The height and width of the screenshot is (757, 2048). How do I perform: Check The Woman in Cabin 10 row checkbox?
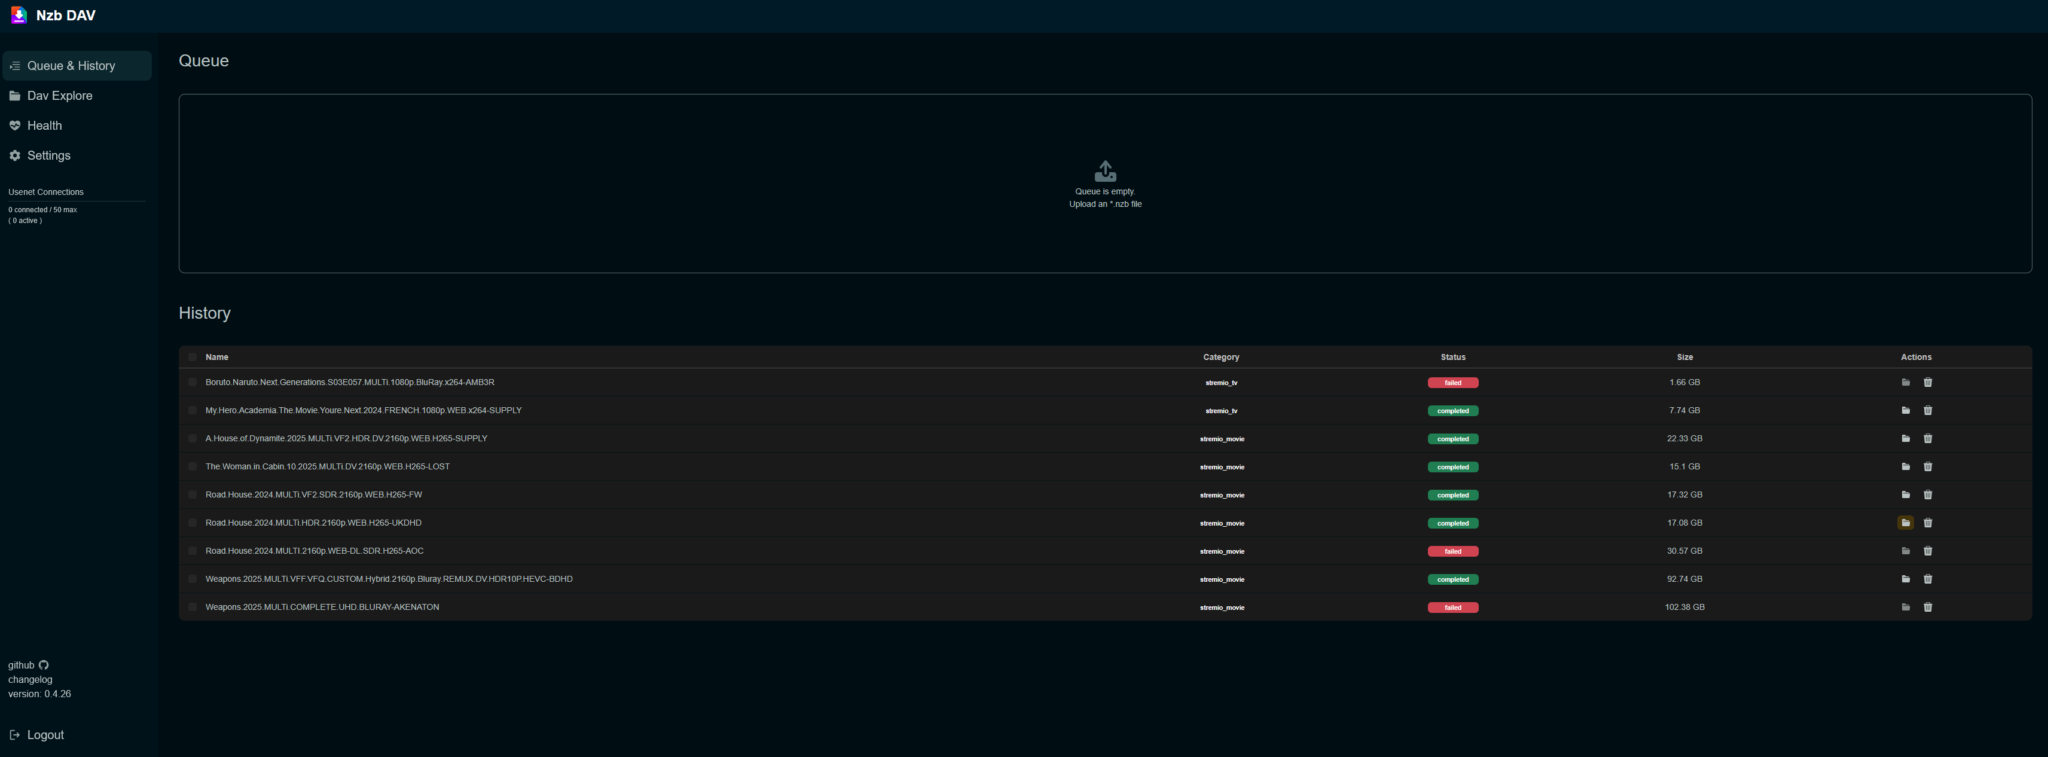point(192,467)
